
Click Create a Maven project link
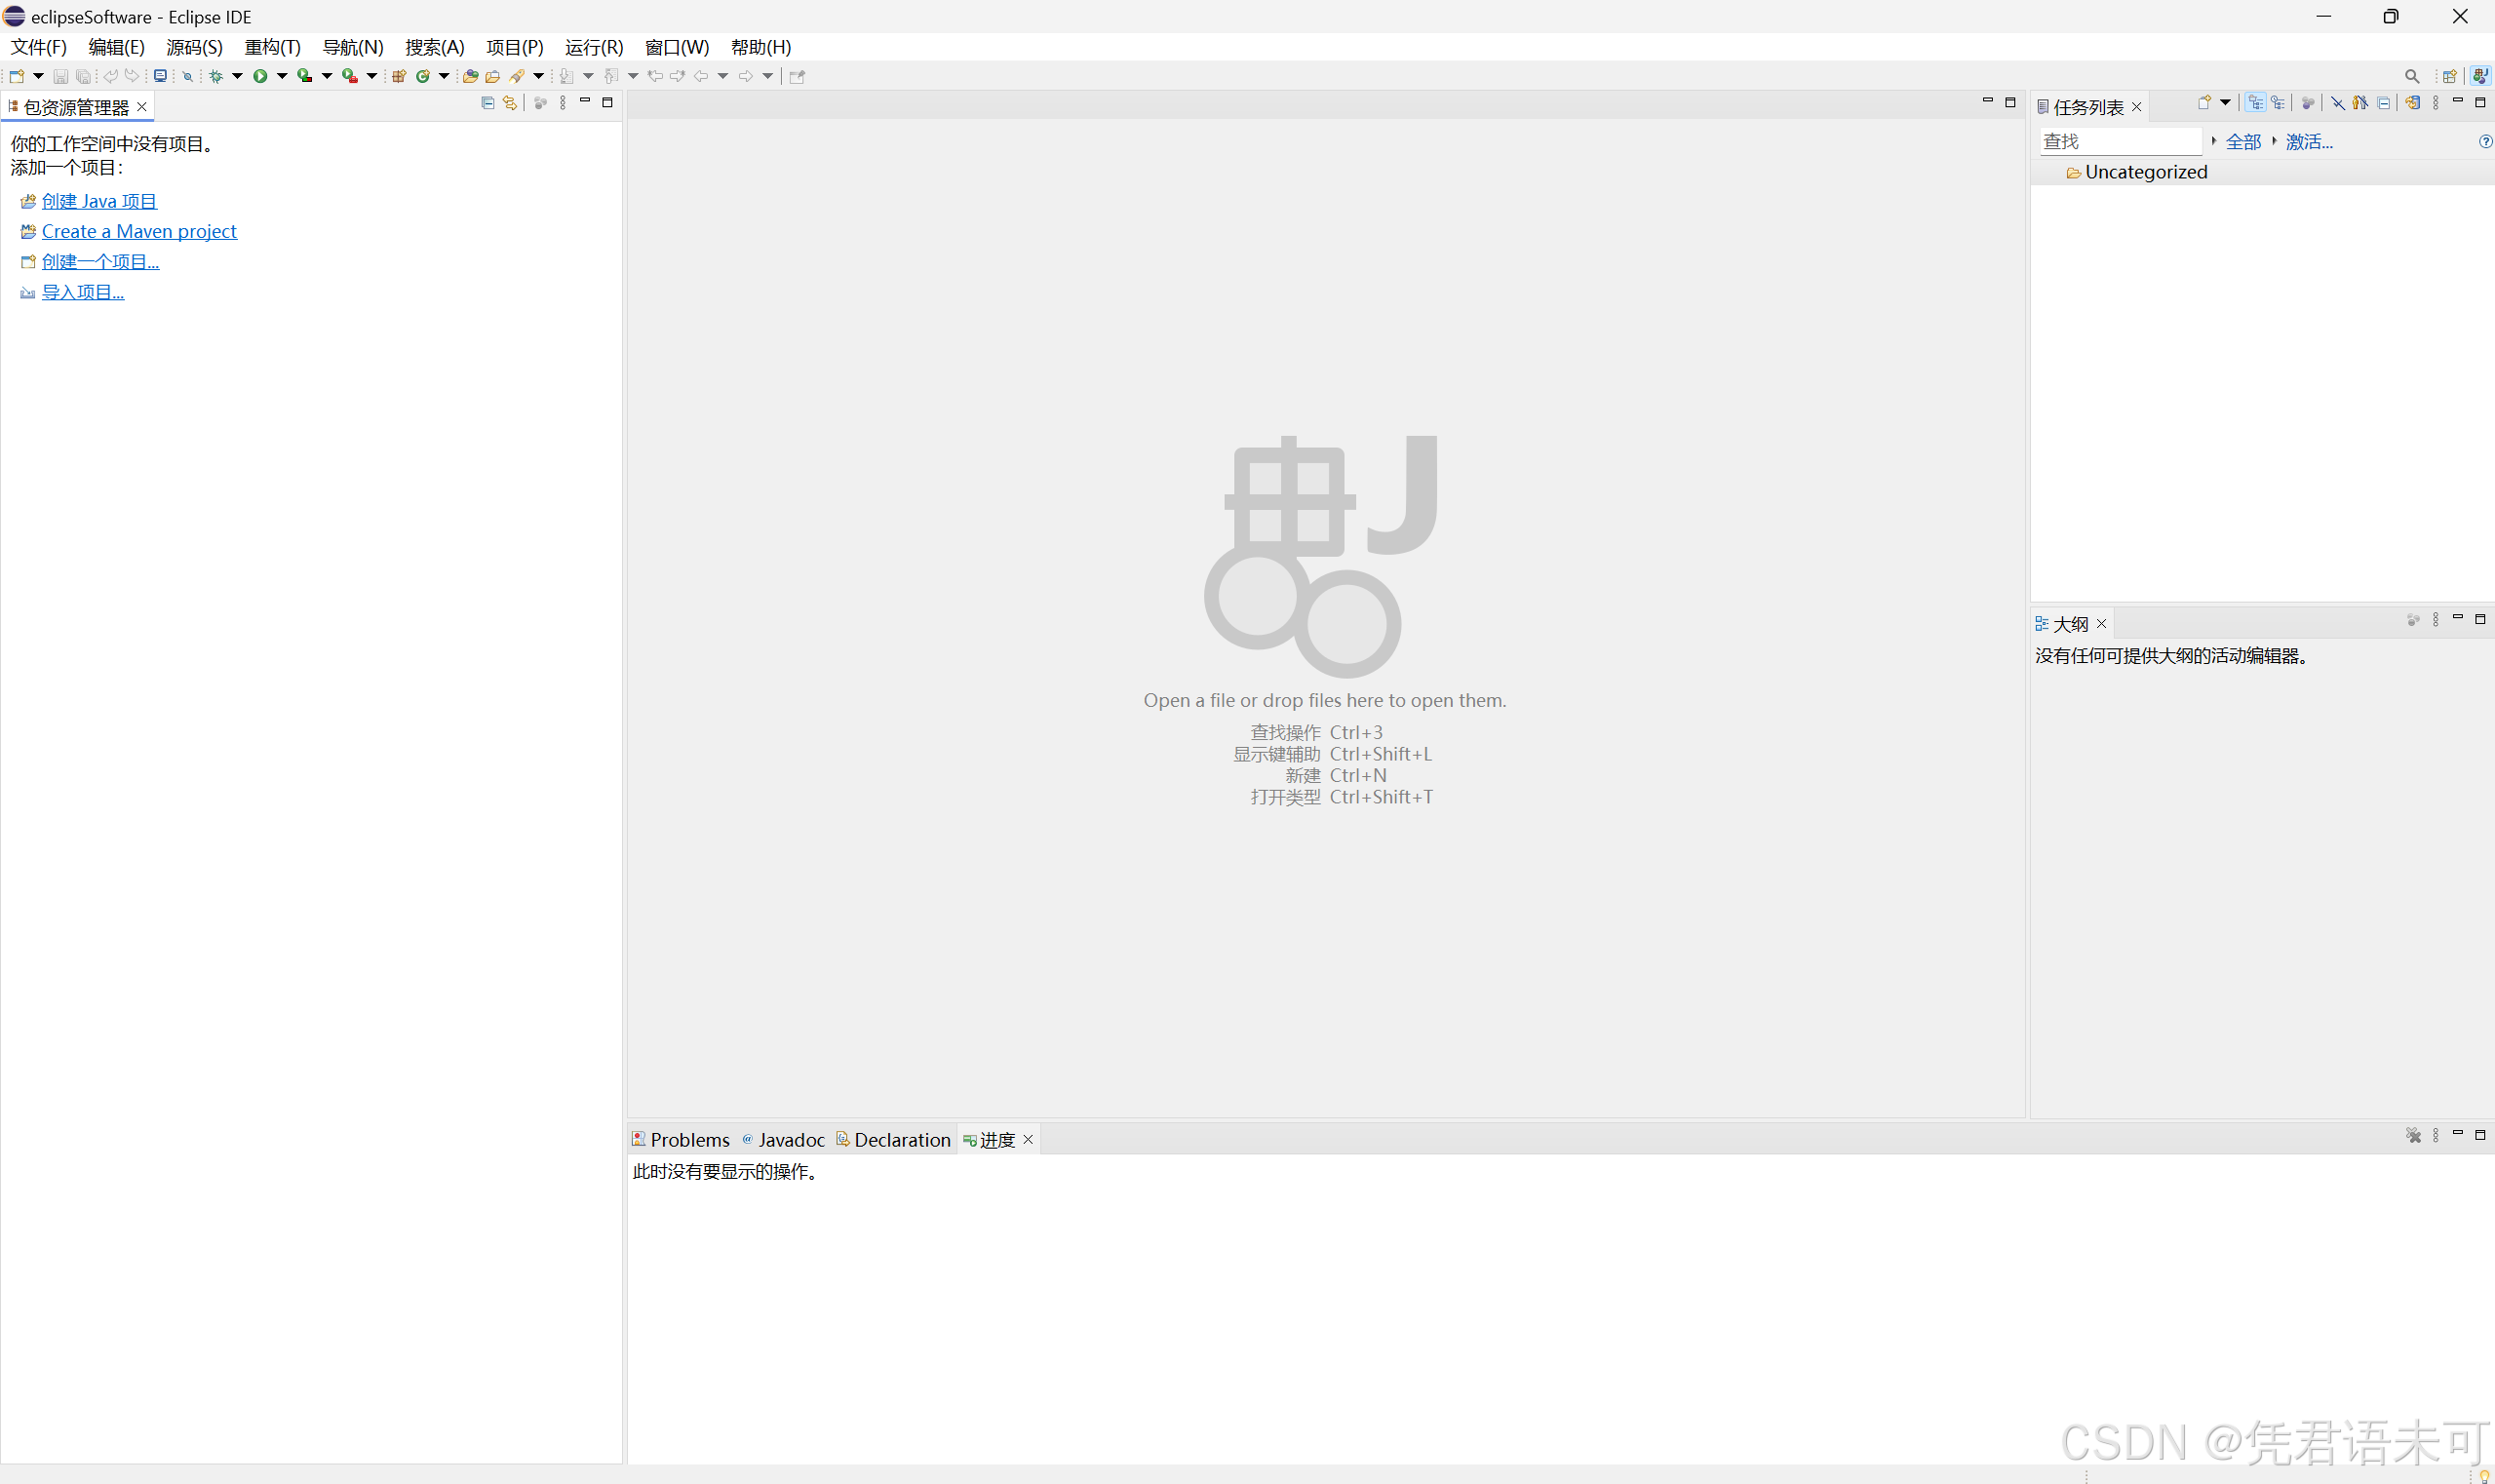139,231
